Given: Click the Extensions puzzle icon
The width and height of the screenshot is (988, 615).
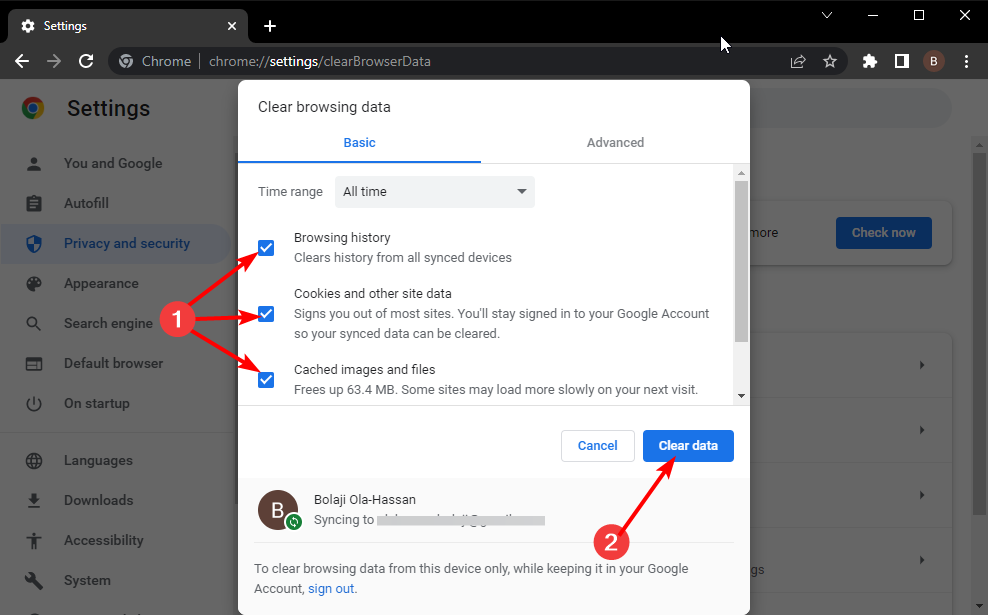Looking at the screenshot, I should 870,61.
